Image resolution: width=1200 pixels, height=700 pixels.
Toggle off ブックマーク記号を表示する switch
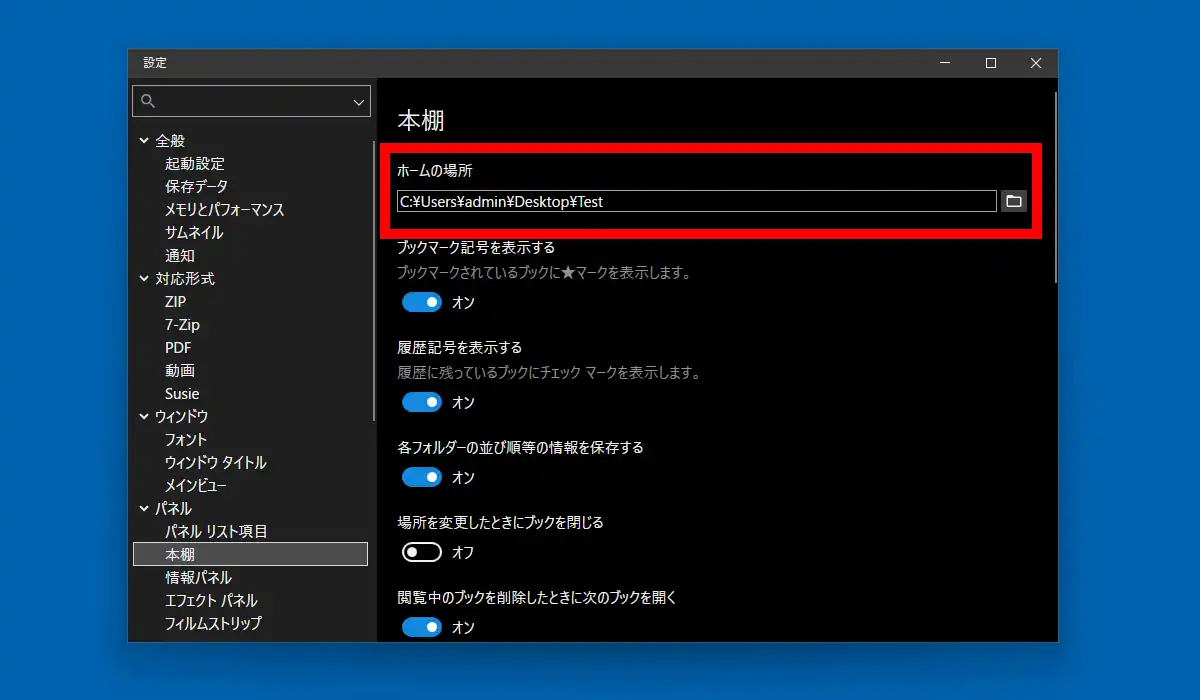tap(422, 302)
